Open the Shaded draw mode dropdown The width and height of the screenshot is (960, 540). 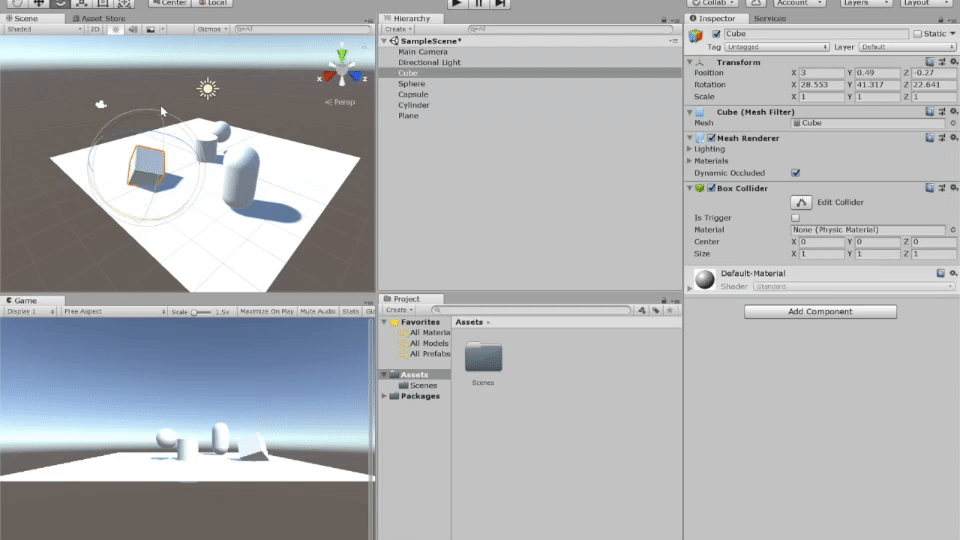[x=43, y=29]
